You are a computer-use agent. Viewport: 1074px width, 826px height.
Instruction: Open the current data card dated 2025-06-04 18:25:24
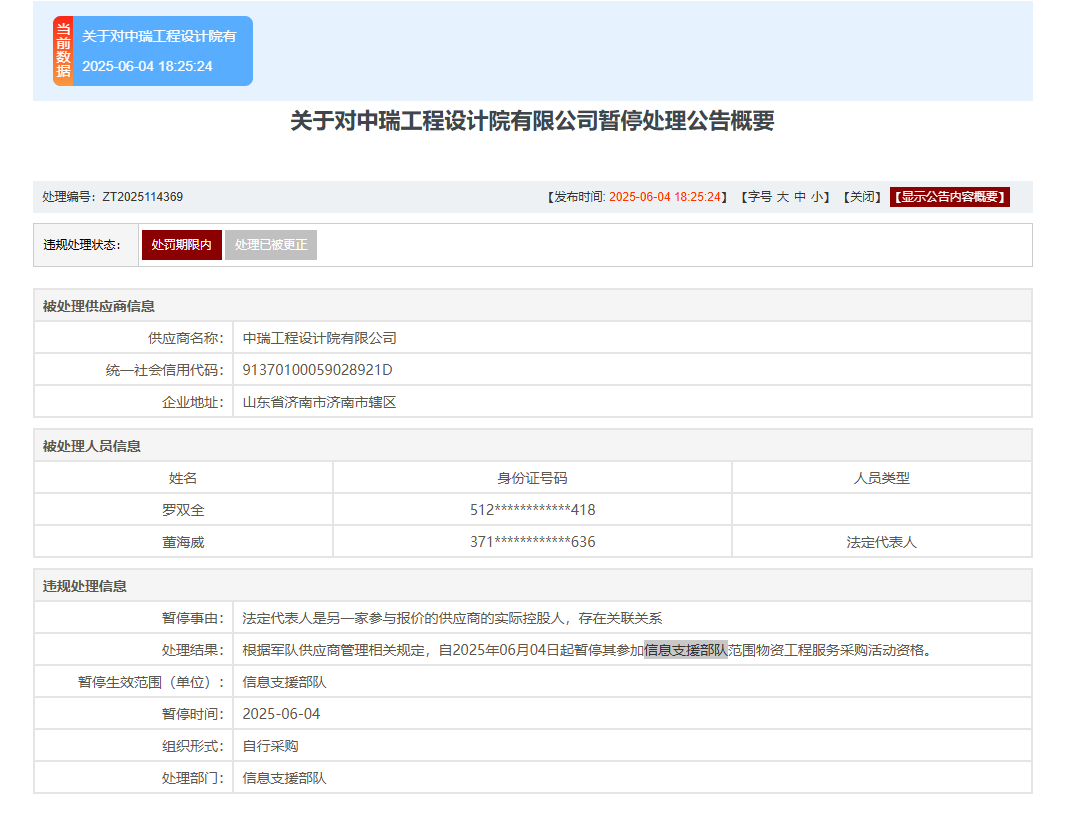tap(153, 51)
